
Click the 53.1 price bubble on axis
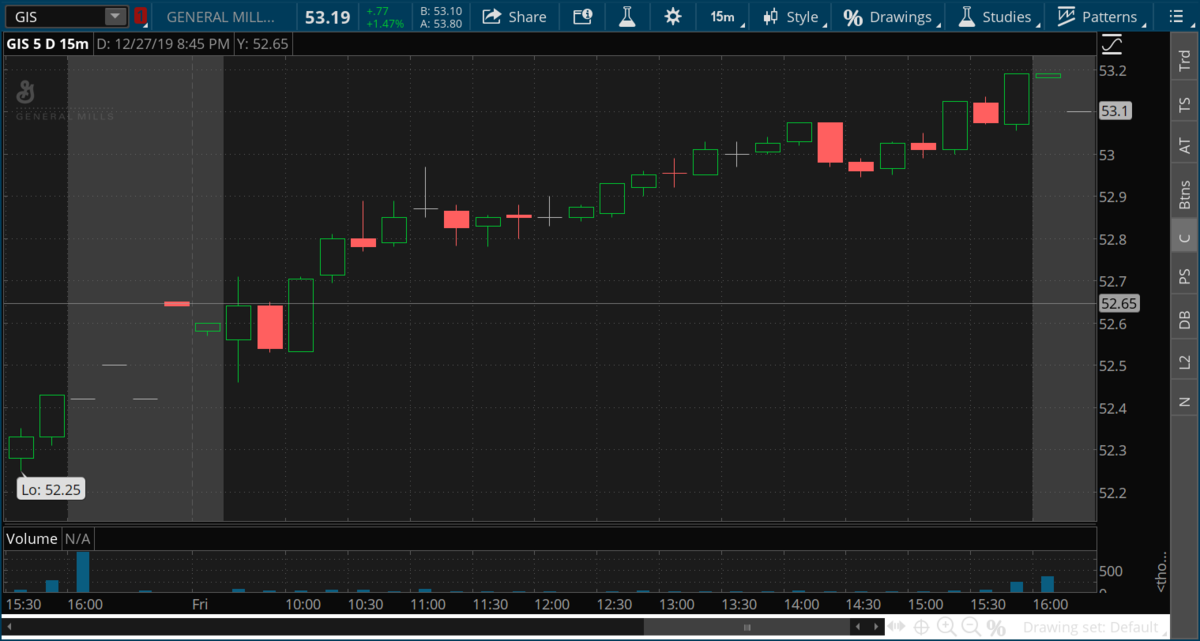(1115, 111)
